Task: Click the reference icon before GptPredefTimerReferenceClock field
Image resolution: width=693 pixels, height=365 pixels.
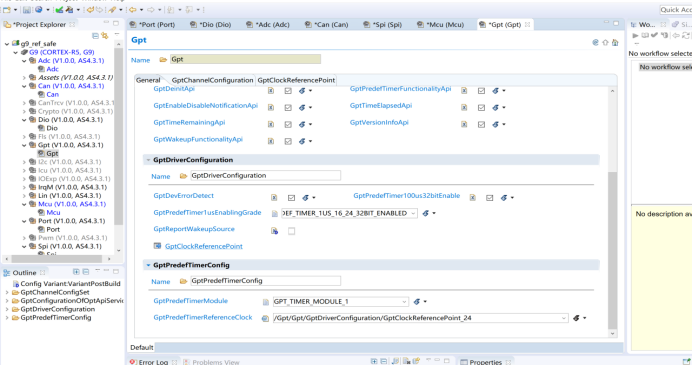Action: 265,318
